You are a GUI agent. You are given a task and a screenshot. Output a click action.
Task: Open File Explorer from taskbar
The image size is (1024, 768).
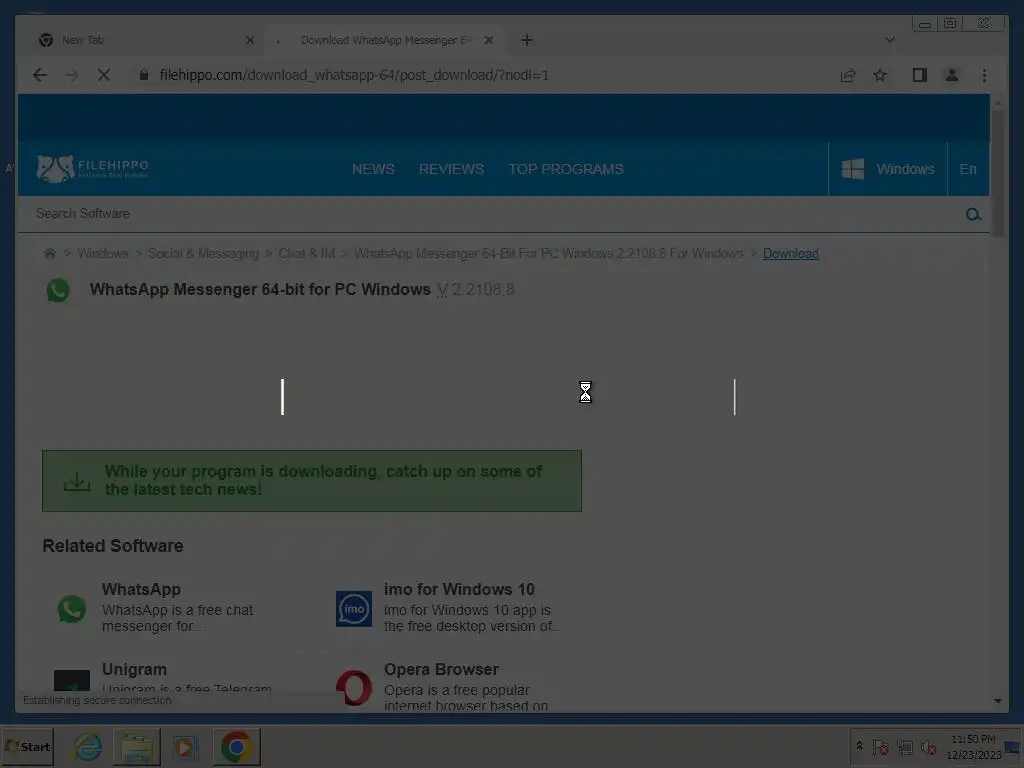(136, 747)
